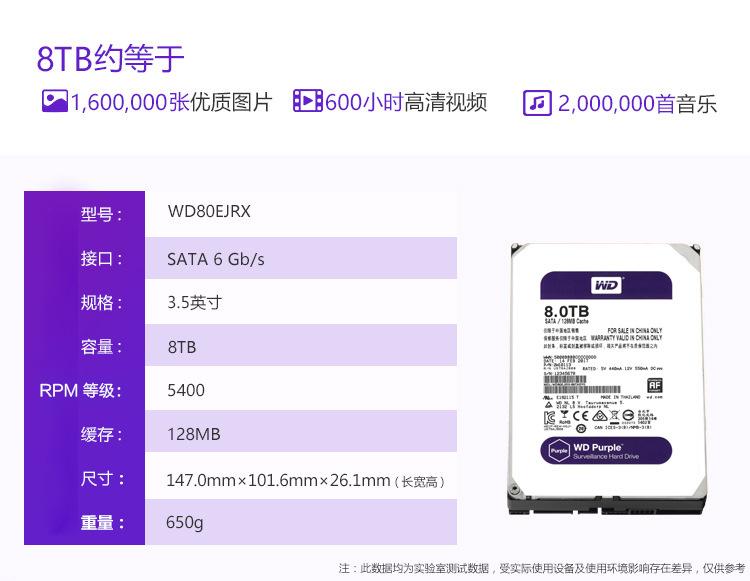750x581 pixels.
Task: Click the 容量 row label
Action: (x=101, y=347)
